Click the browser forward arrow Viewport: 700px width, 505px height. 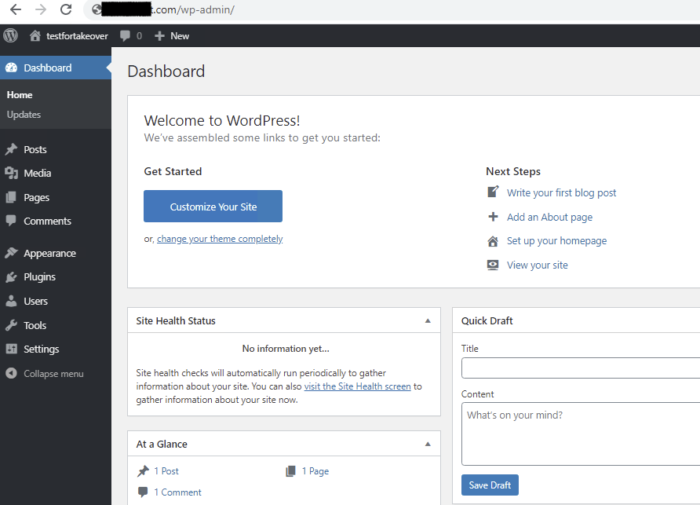coord(41,9)
